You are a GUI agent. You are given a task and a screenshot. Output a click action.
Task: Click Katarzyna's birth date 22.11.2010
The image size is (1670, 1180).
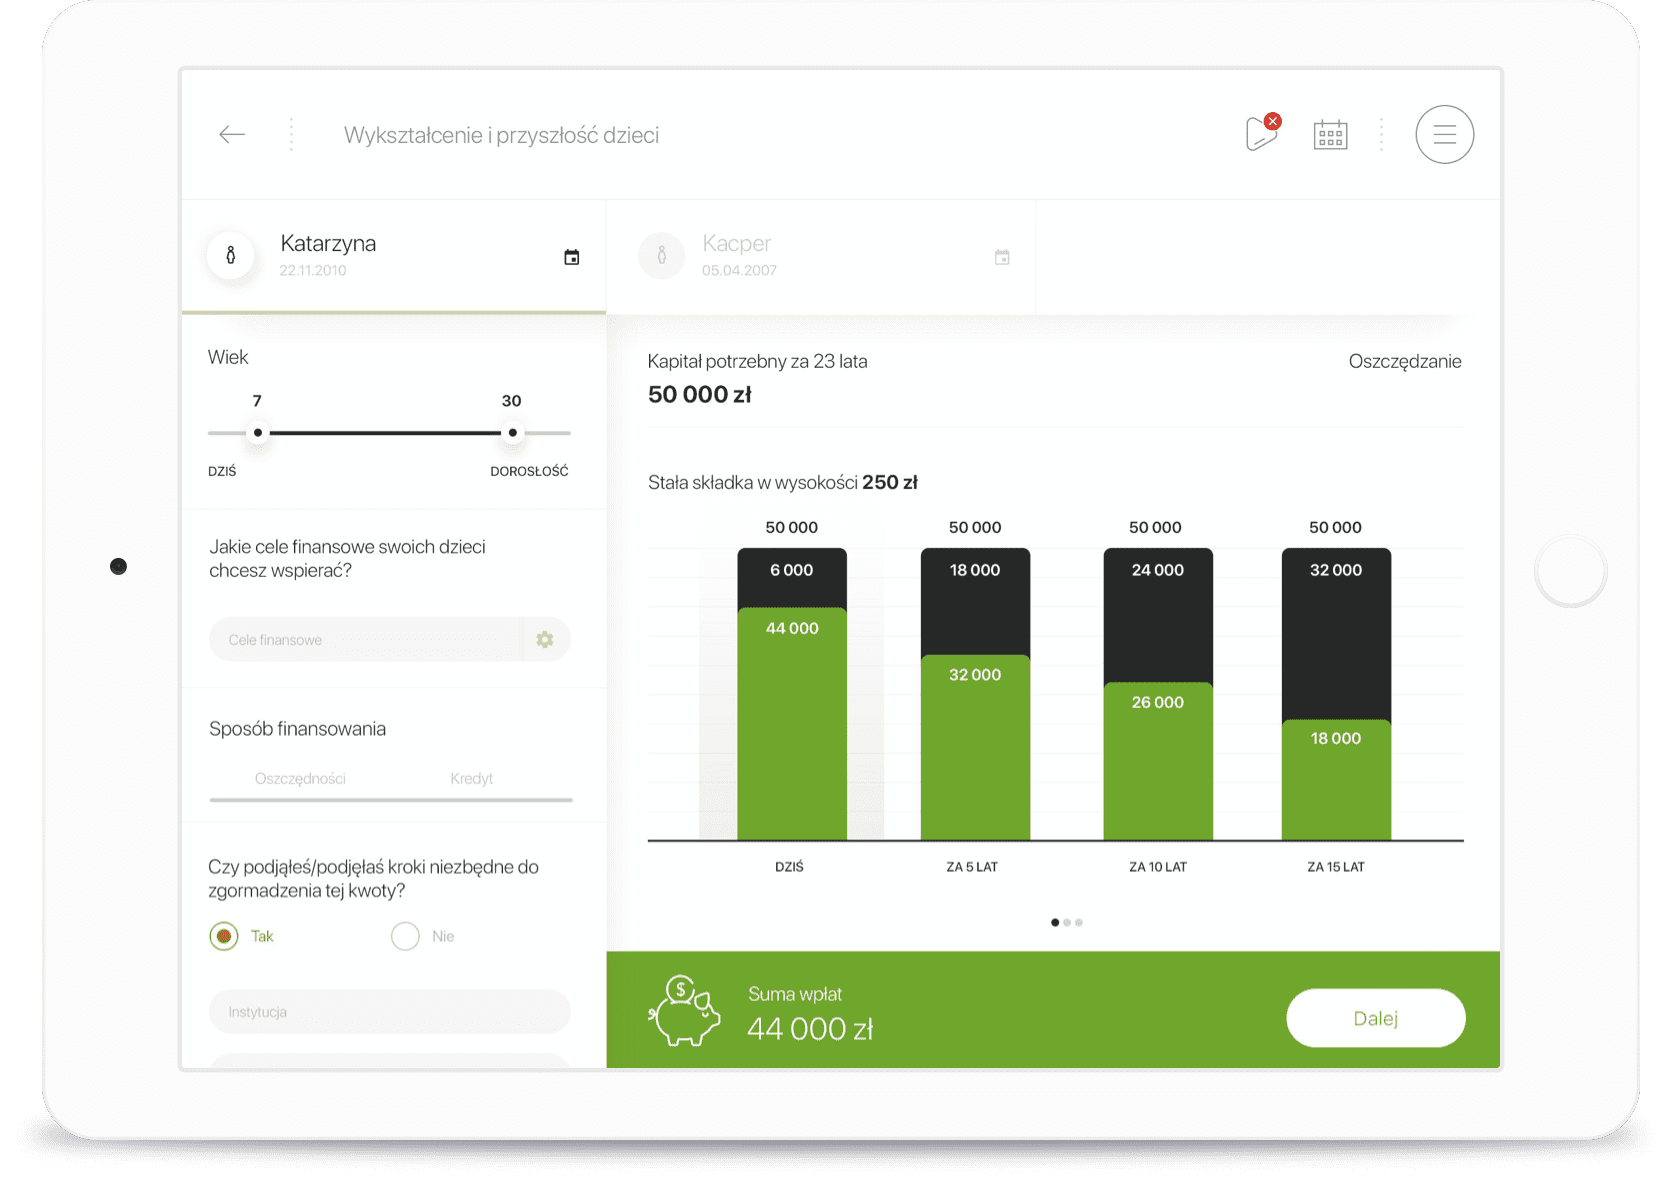click(313, 270)
